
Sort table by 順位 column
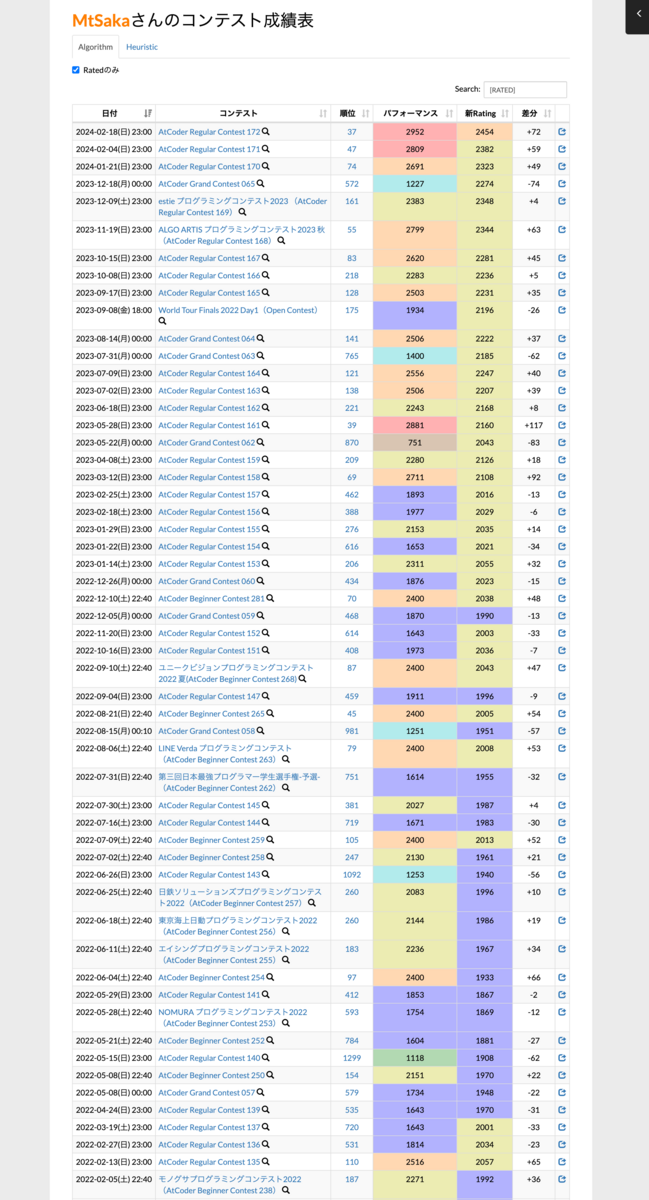tap(351, 114)
